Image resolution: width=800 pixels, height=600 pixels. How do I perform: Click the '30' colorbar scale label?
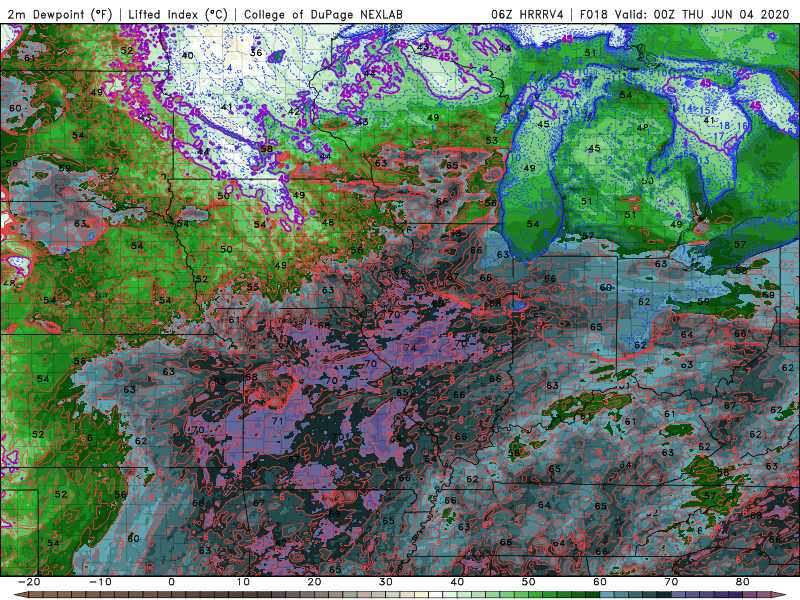[386, 582]
